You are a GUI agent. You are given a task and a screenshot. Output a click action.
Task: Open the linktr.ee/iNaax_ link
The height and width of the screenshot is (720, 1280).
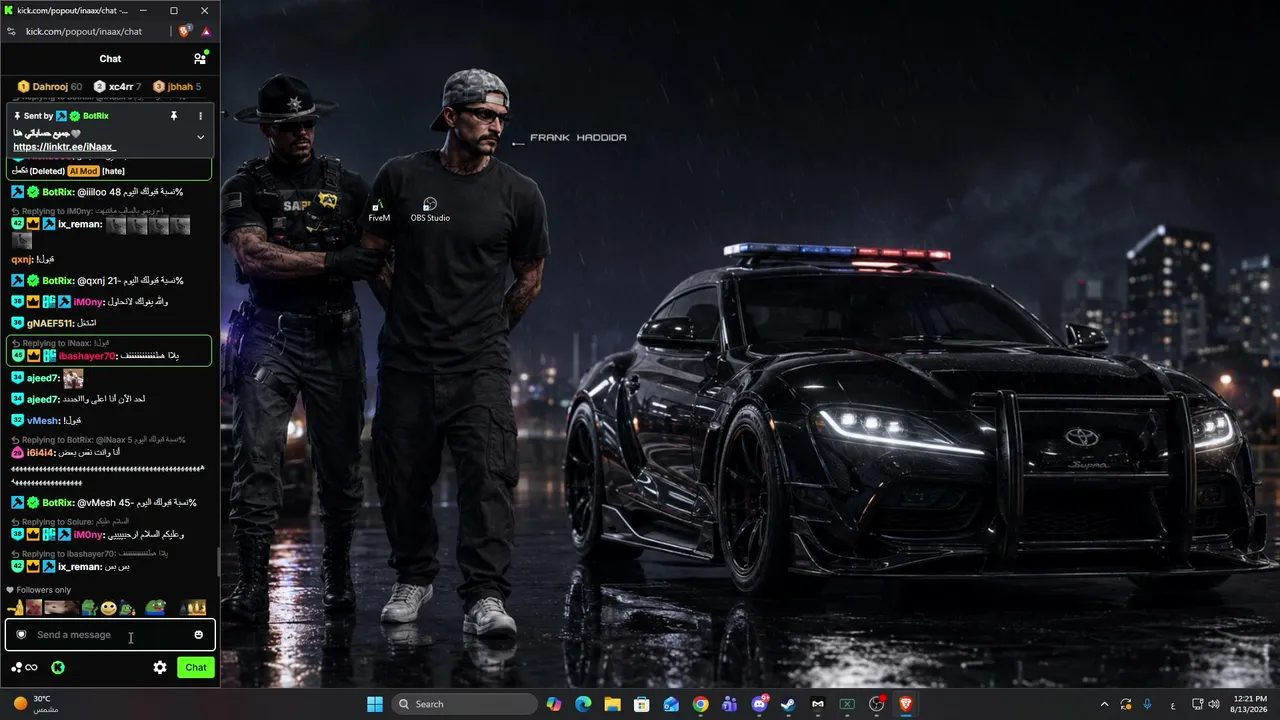click(x=64, y=147)
